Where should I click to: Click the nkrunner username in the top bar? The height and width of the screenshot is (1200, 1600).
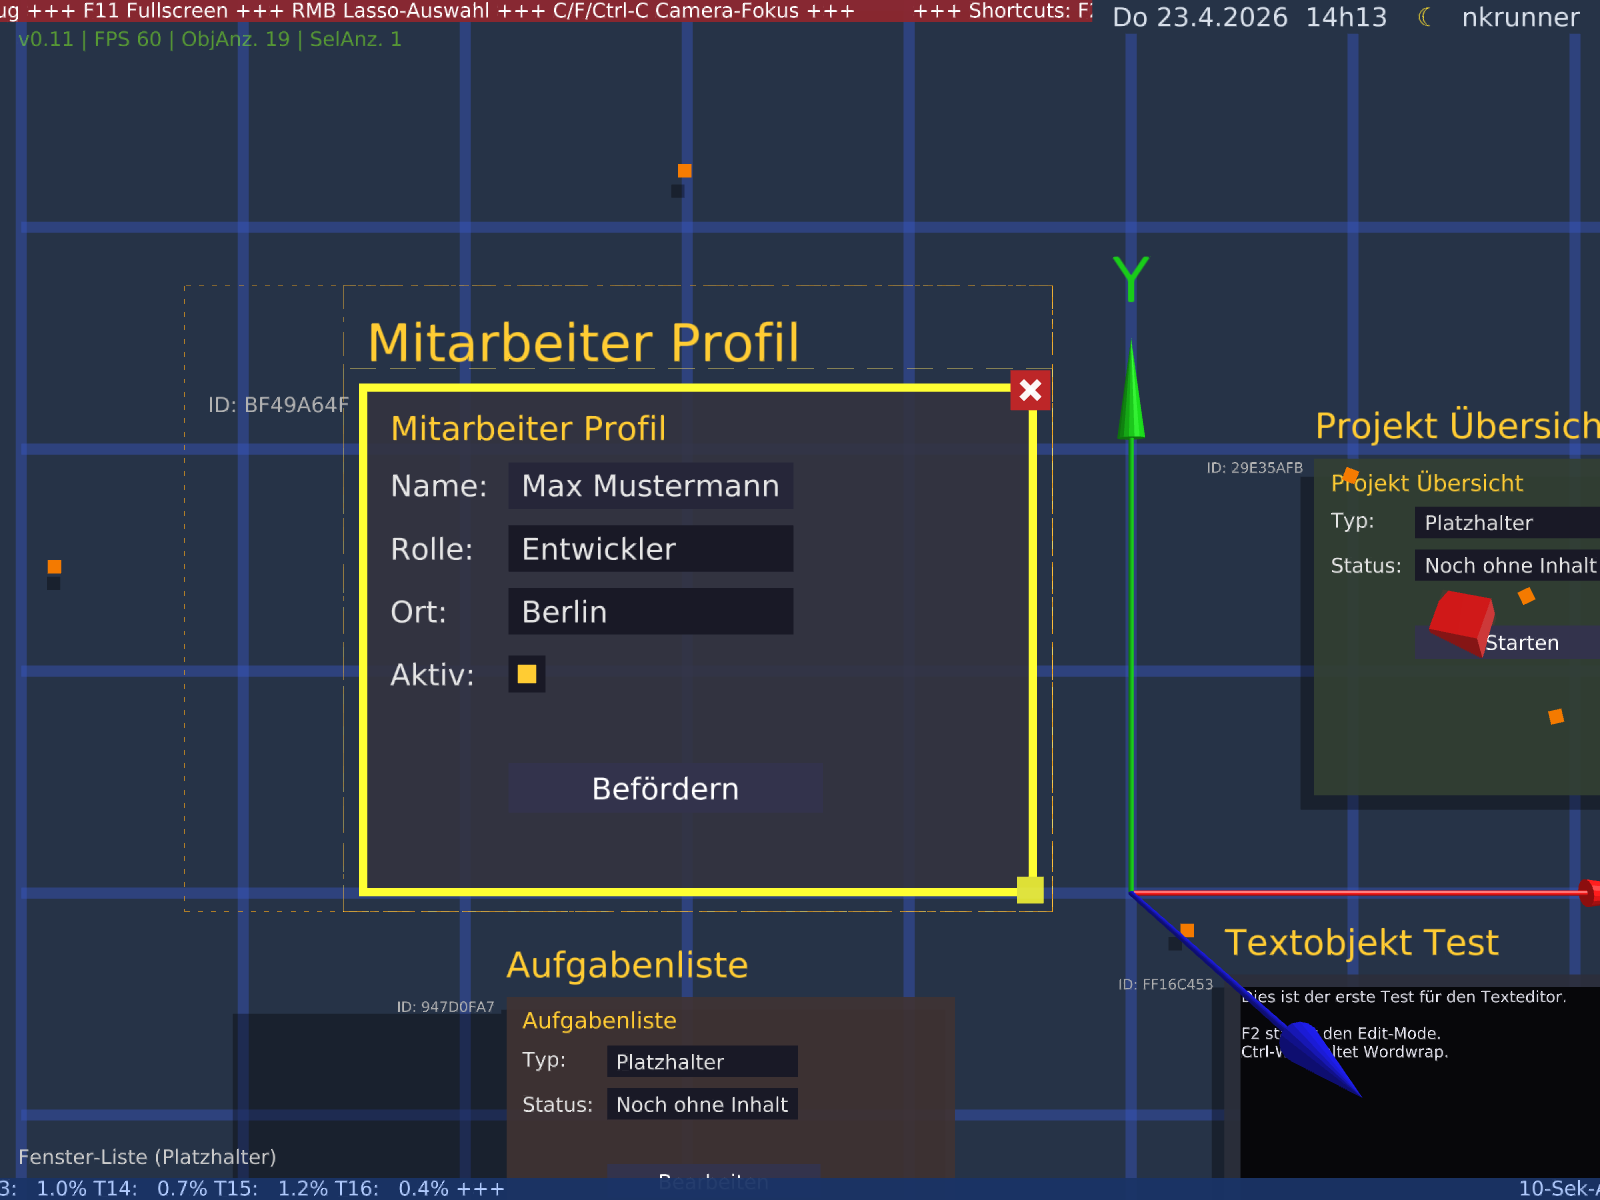(x=1520, y=17)
